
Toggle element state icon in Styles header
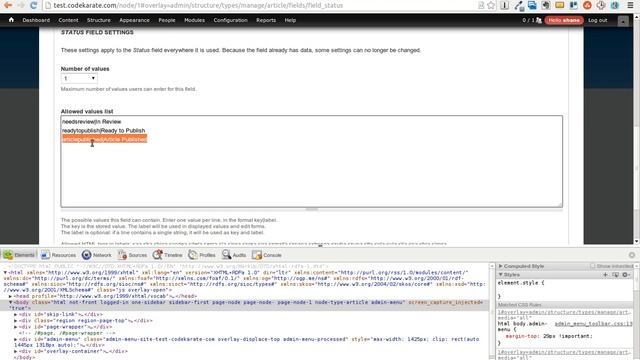click(x=616, y=275)
